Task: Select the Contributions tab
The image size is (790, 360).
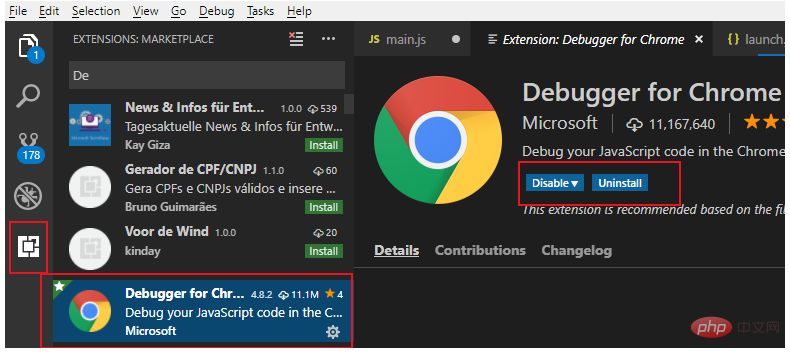Action: pyautogui.click(x=480, y=250)
